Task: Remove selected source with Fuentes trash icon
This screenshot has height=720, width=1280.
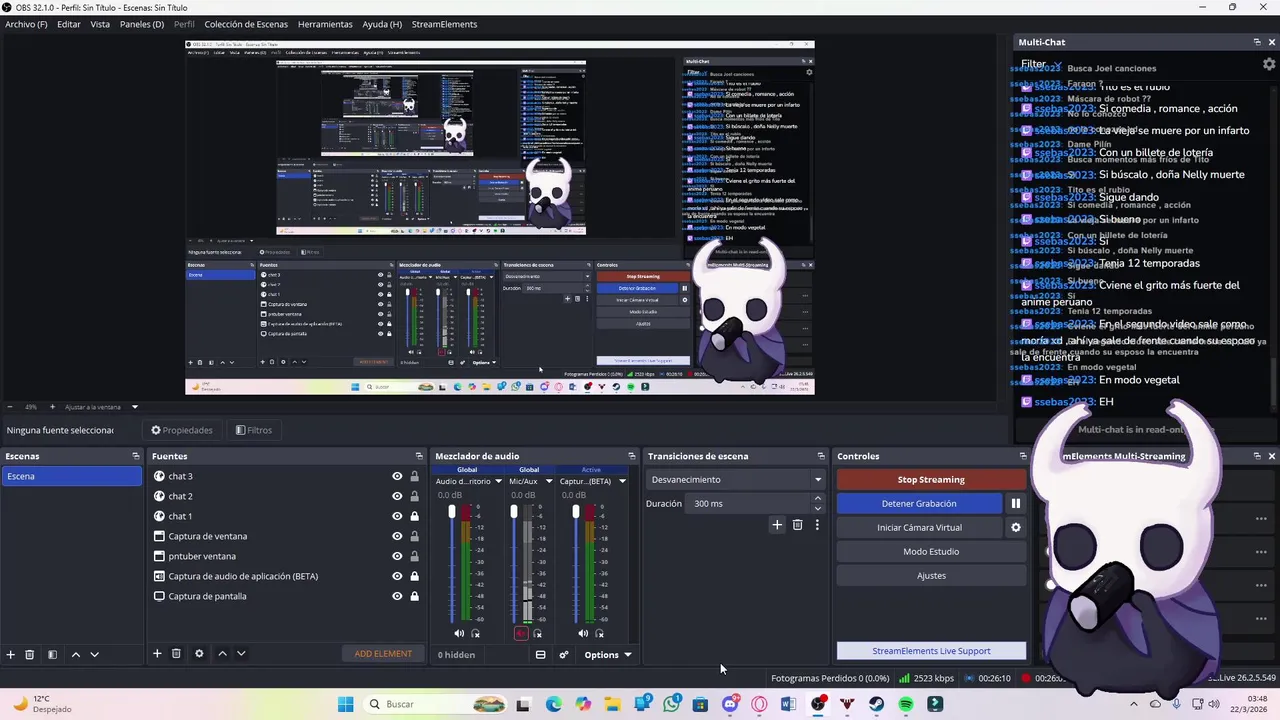Action: point(176,654)
